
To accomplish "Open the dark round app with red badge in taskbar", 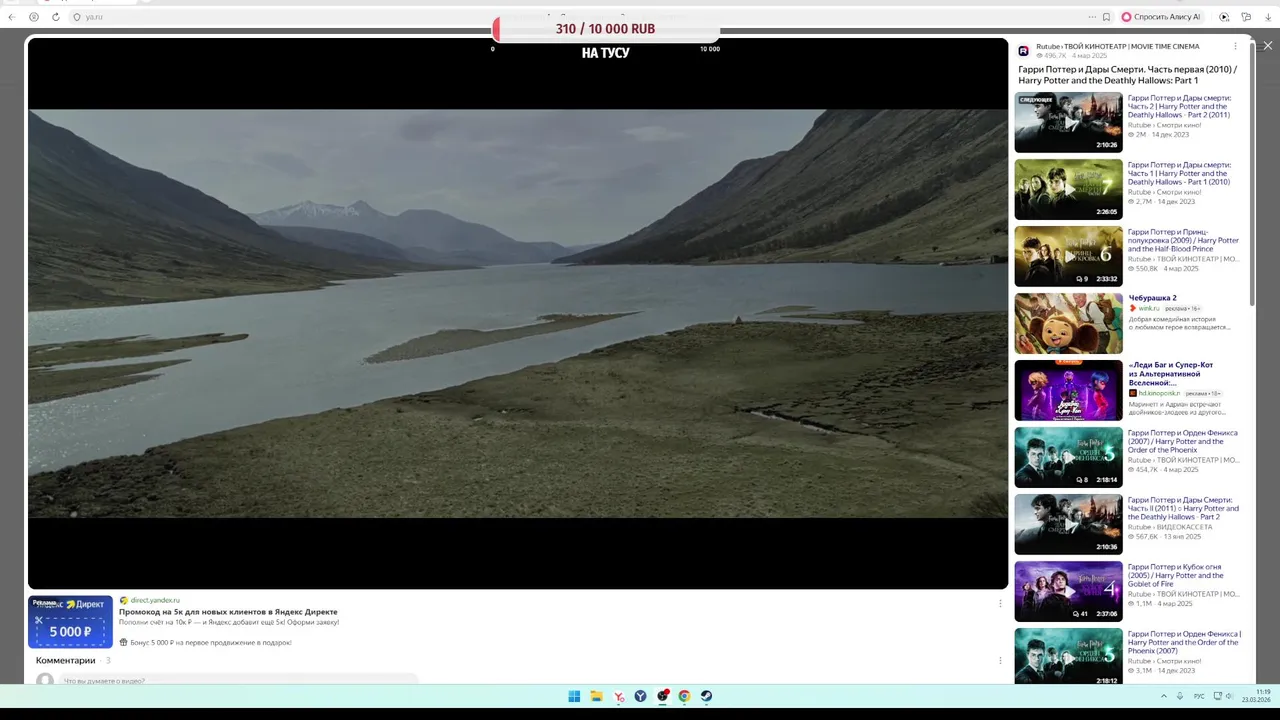I will [x=663, y=696].
